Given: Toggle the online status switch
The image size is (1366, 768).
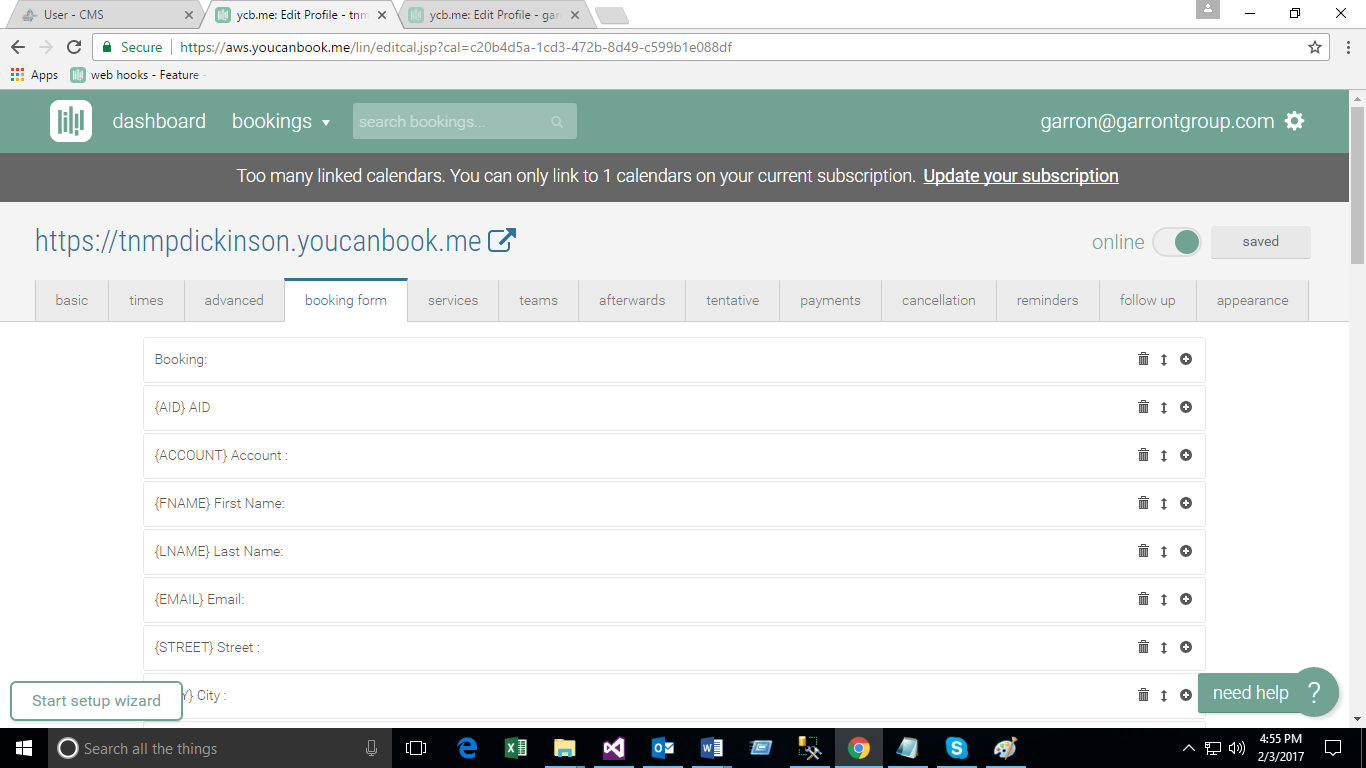Looking at the screenshot, I should 1176,242.
